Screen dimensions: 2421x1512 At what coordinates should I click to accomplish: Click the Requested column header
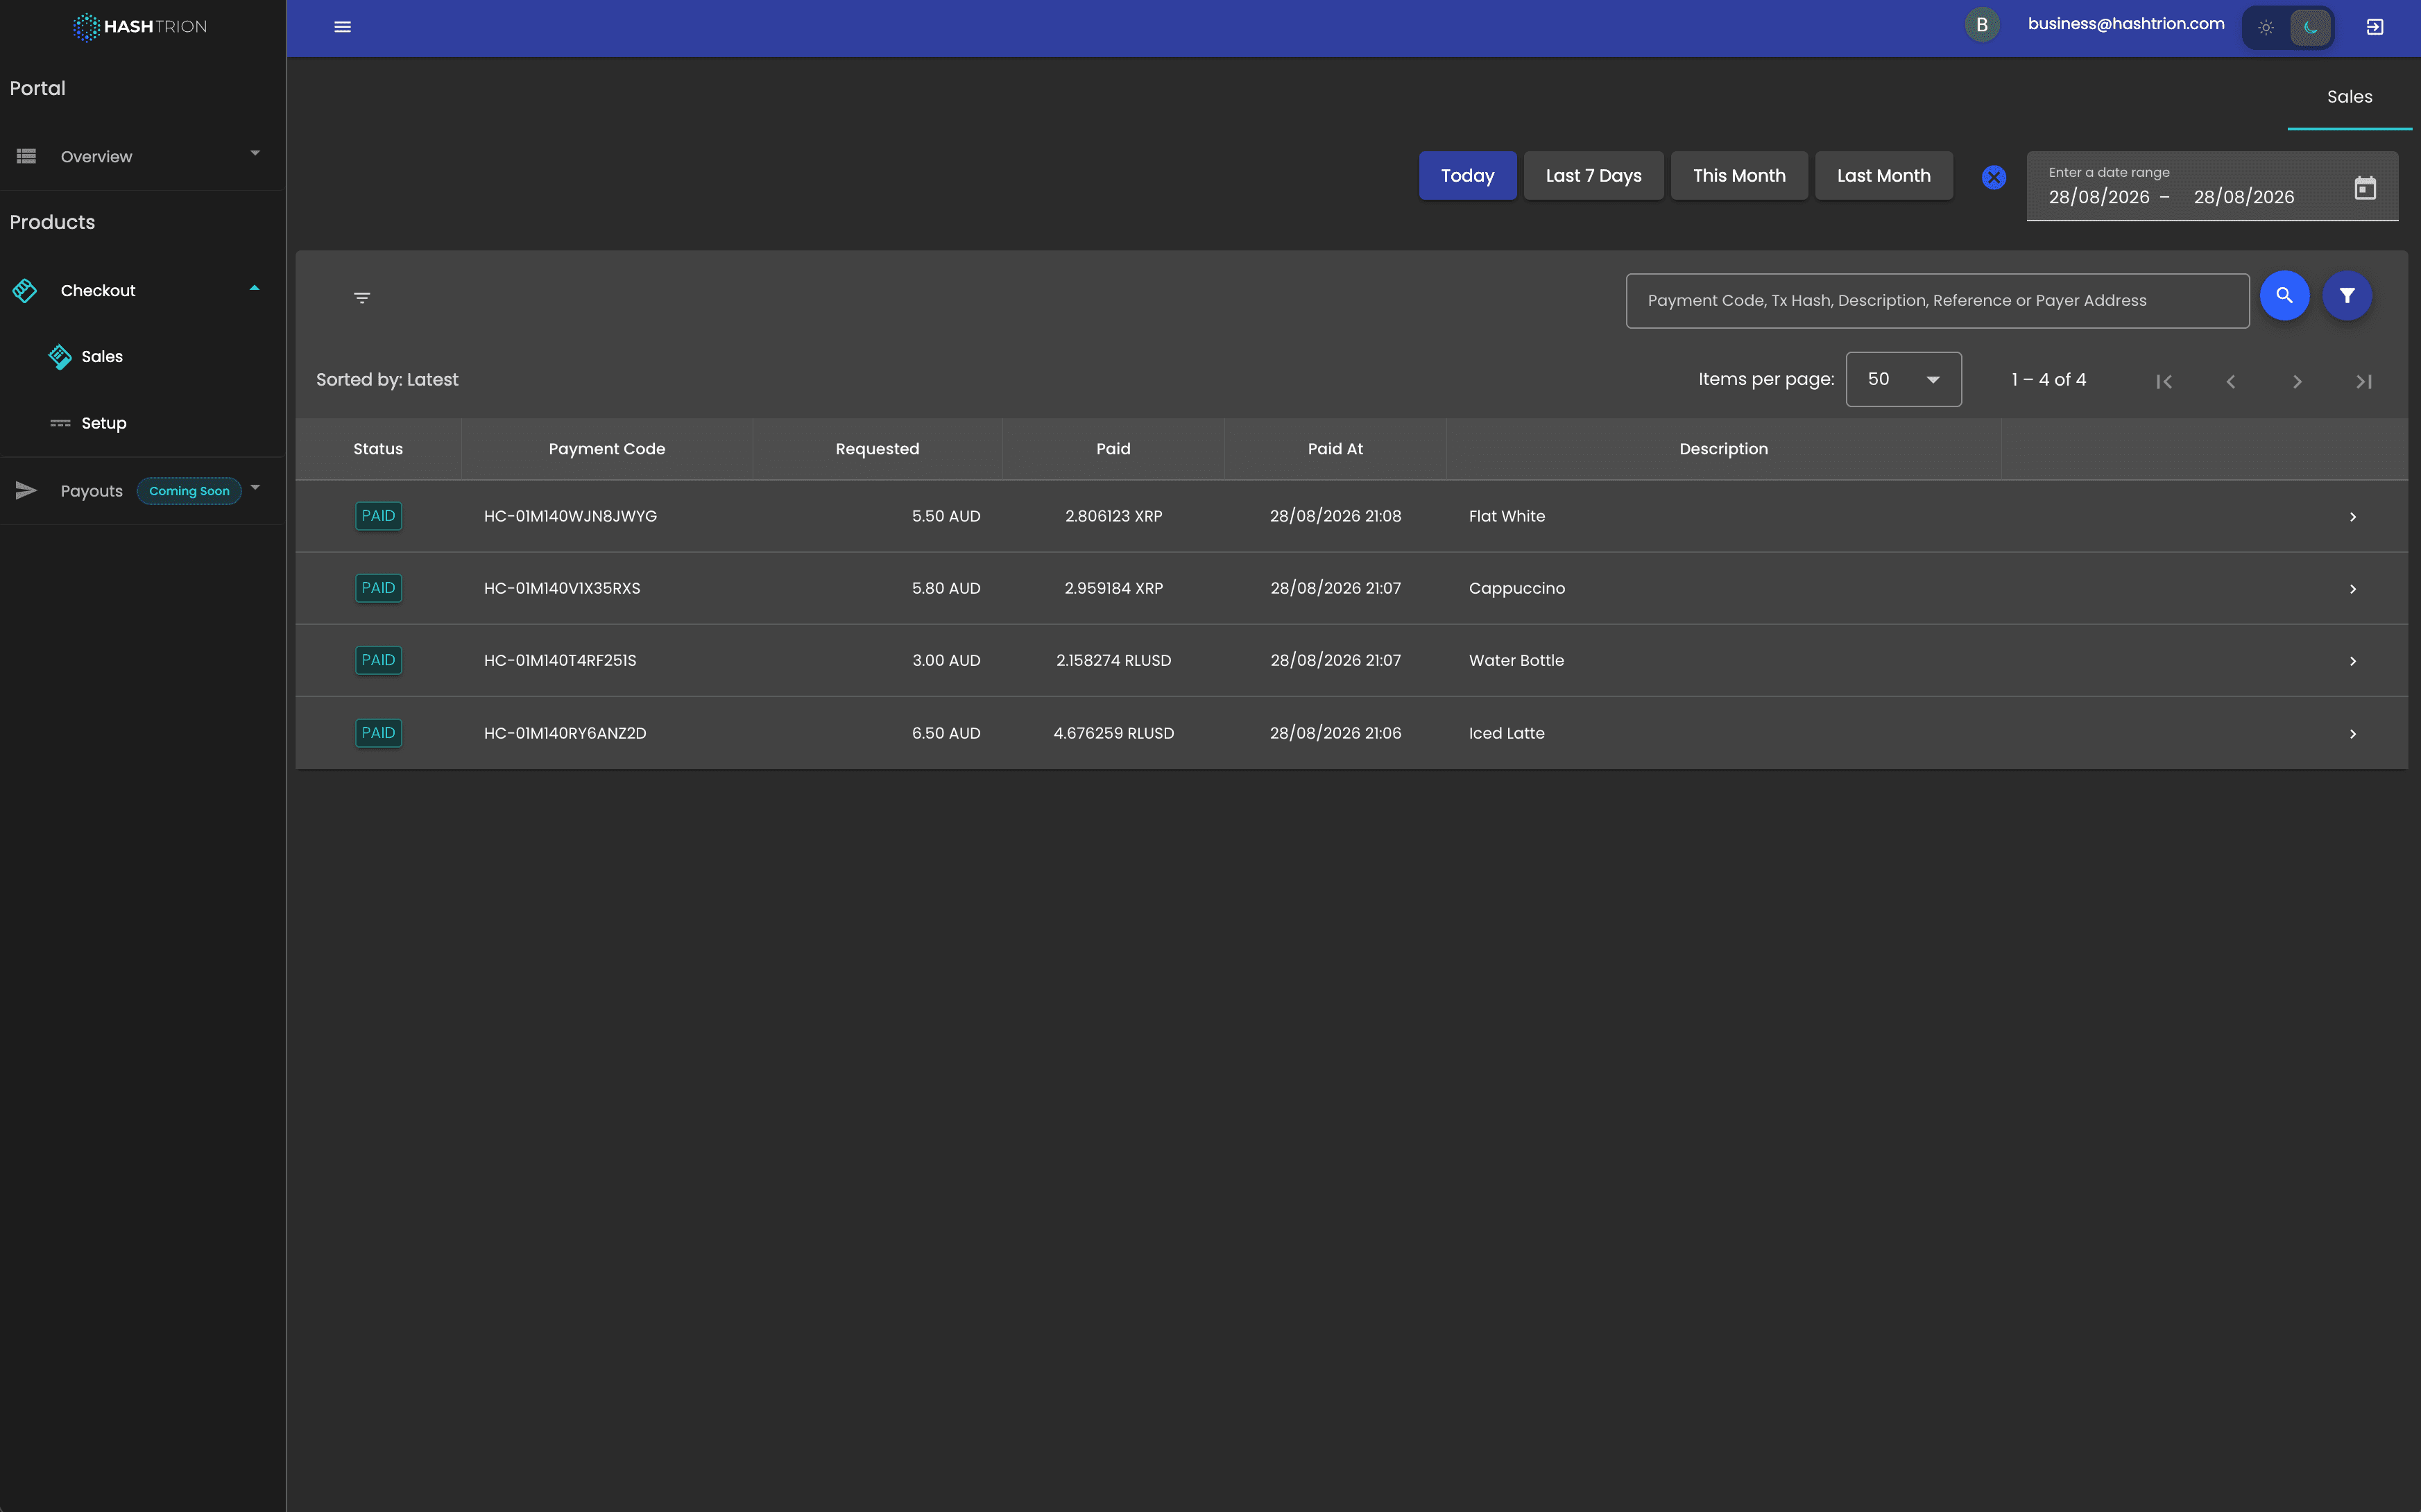pos(877,449)
